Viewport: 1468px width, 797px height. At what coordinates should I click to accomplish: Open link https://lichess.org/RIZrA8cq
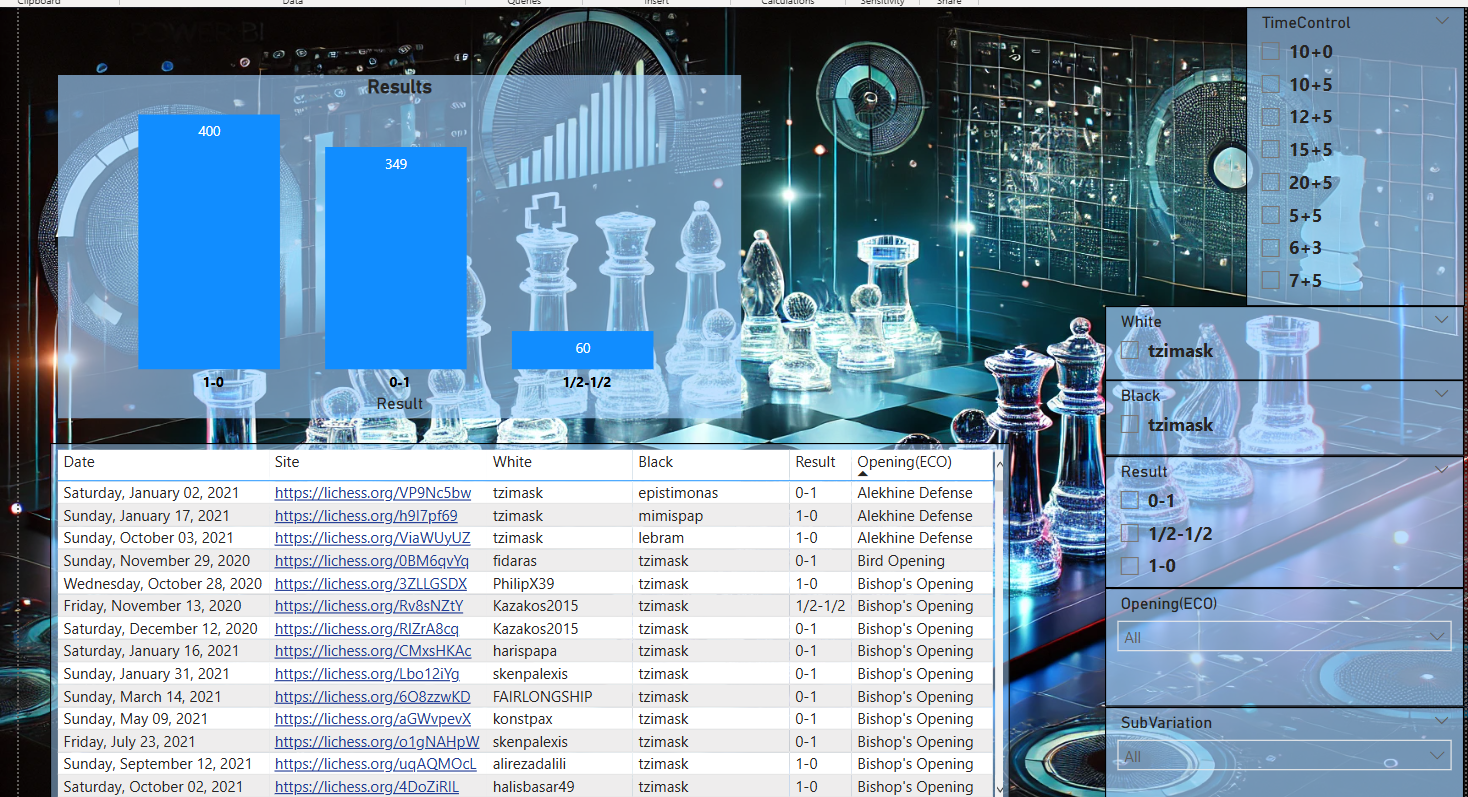[x=367, y=629]
